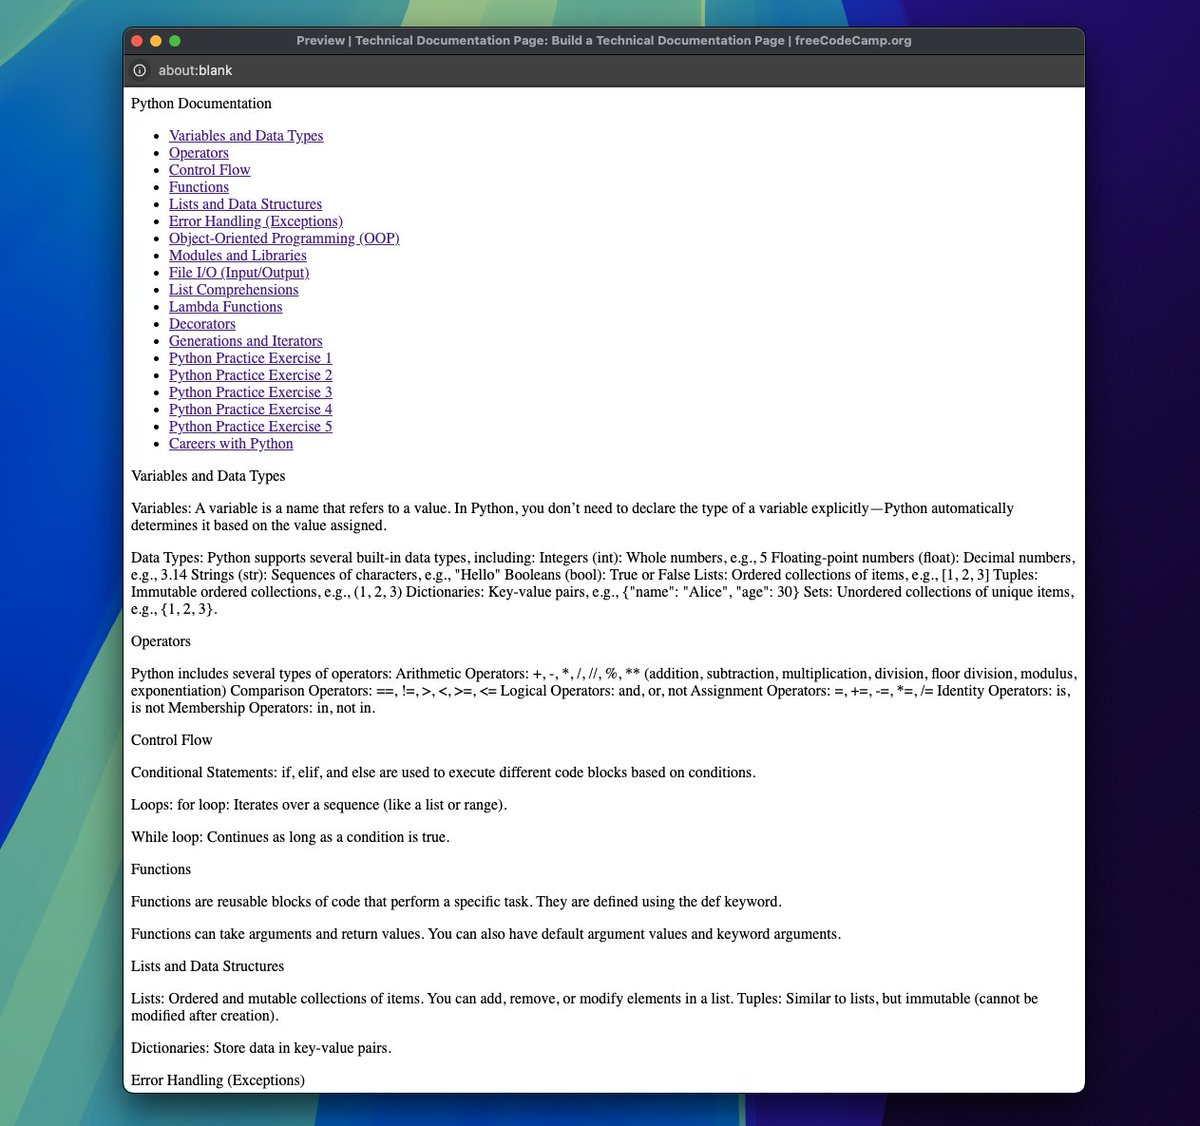Open Python Practice Exercise 2 link
The width and height of the screenshot is (1200, 1126).
pyautogui.click(x=251, y=375)
